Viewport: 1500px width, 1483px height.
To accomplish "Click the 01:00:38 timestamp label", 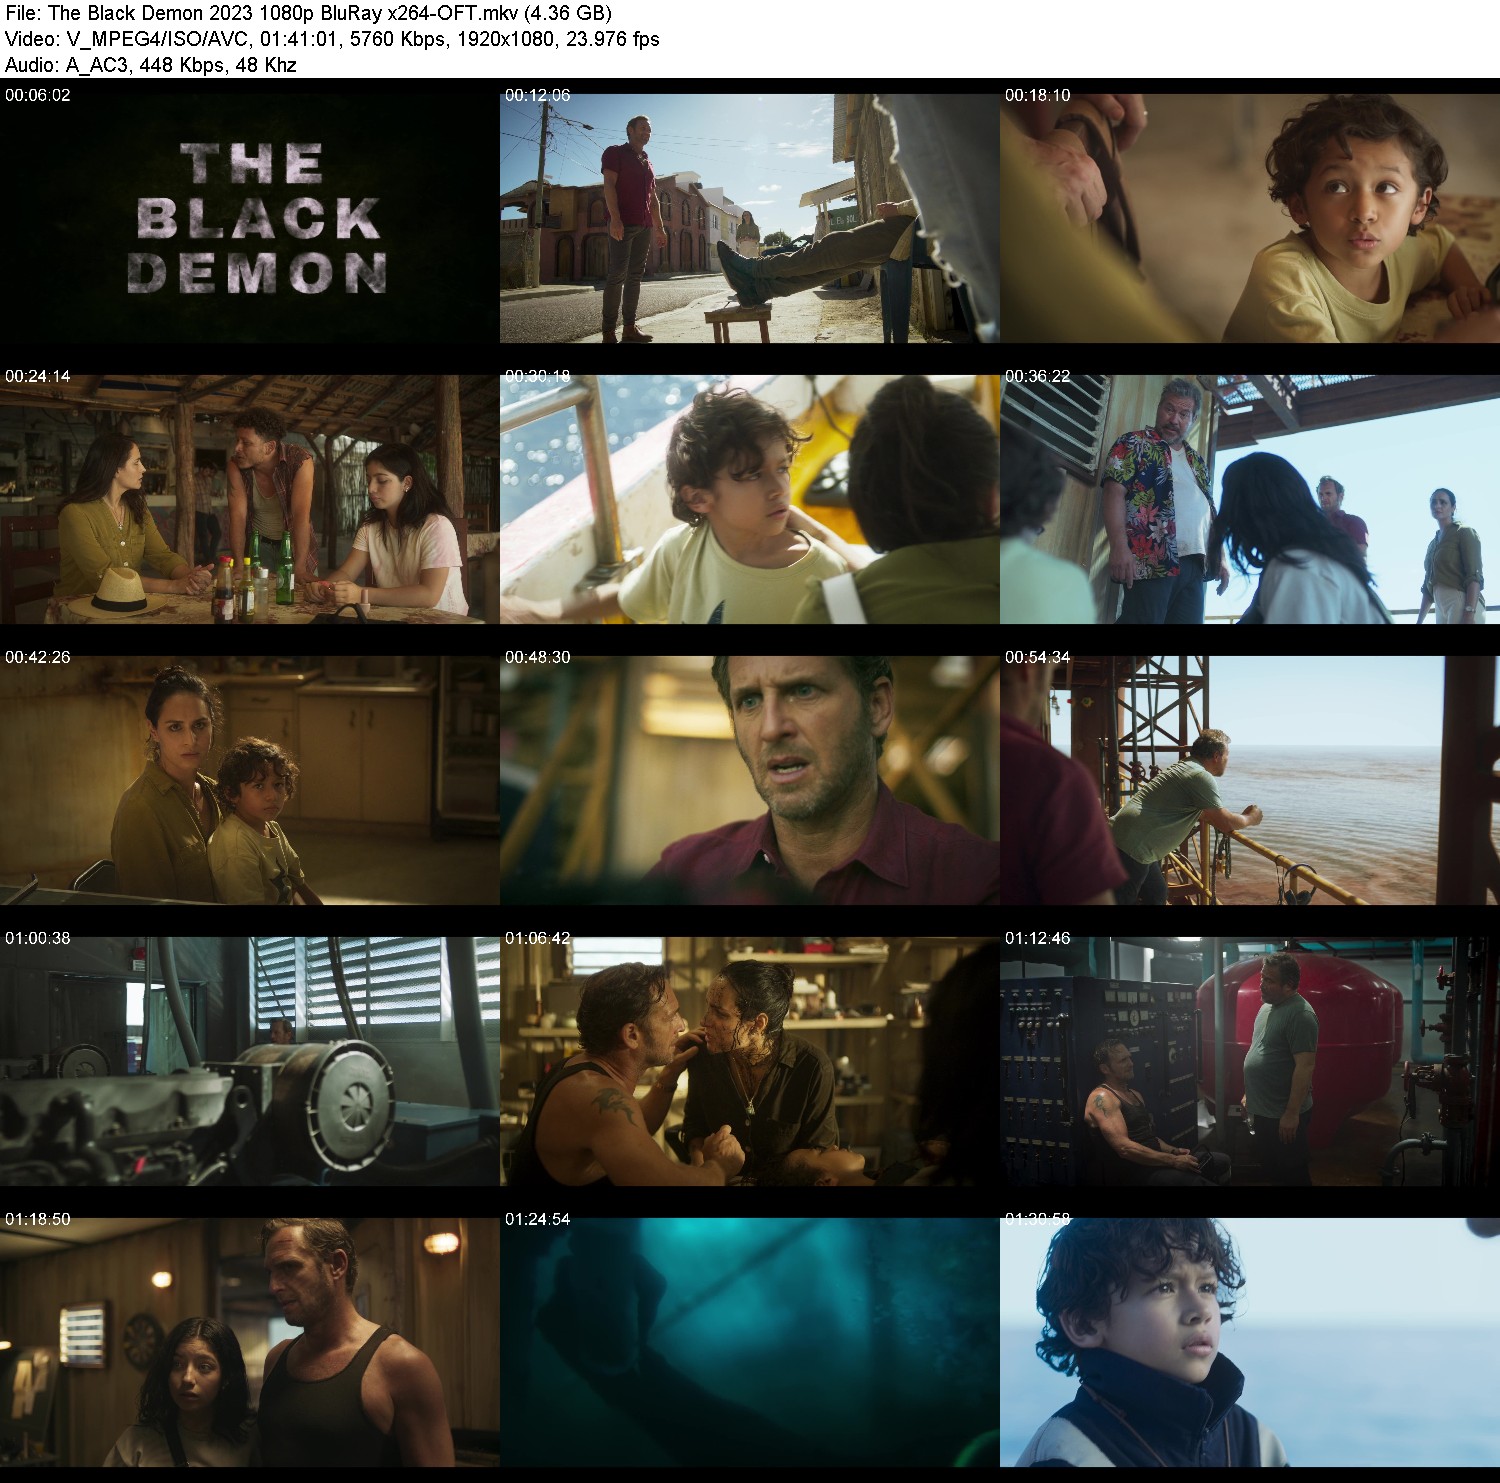I will tap(38, 938).
